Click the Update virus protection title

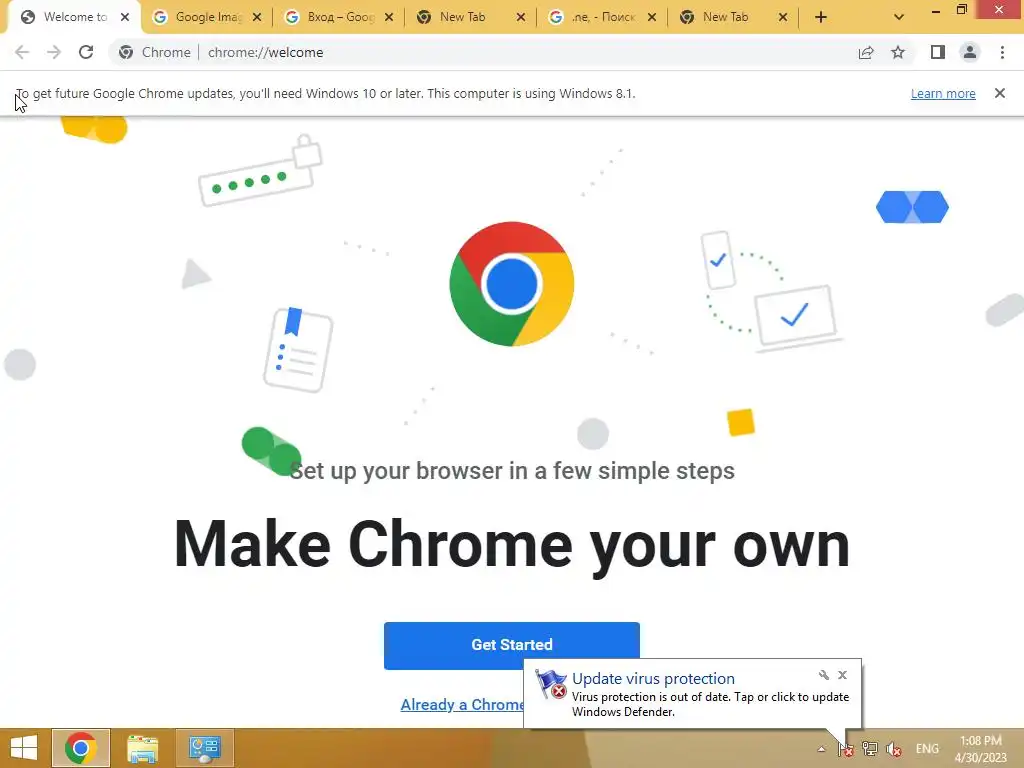653,679
